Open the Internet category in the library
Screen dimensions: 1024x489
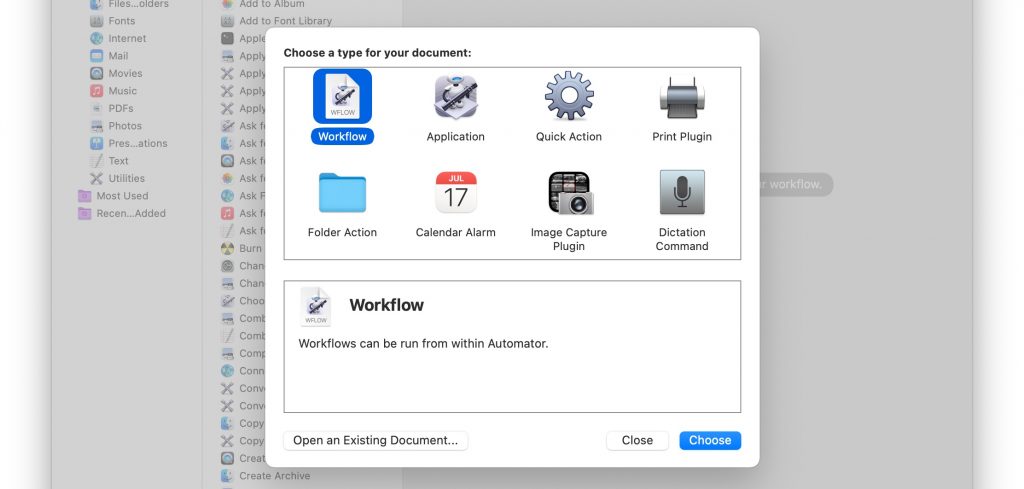tap(118, 39)
